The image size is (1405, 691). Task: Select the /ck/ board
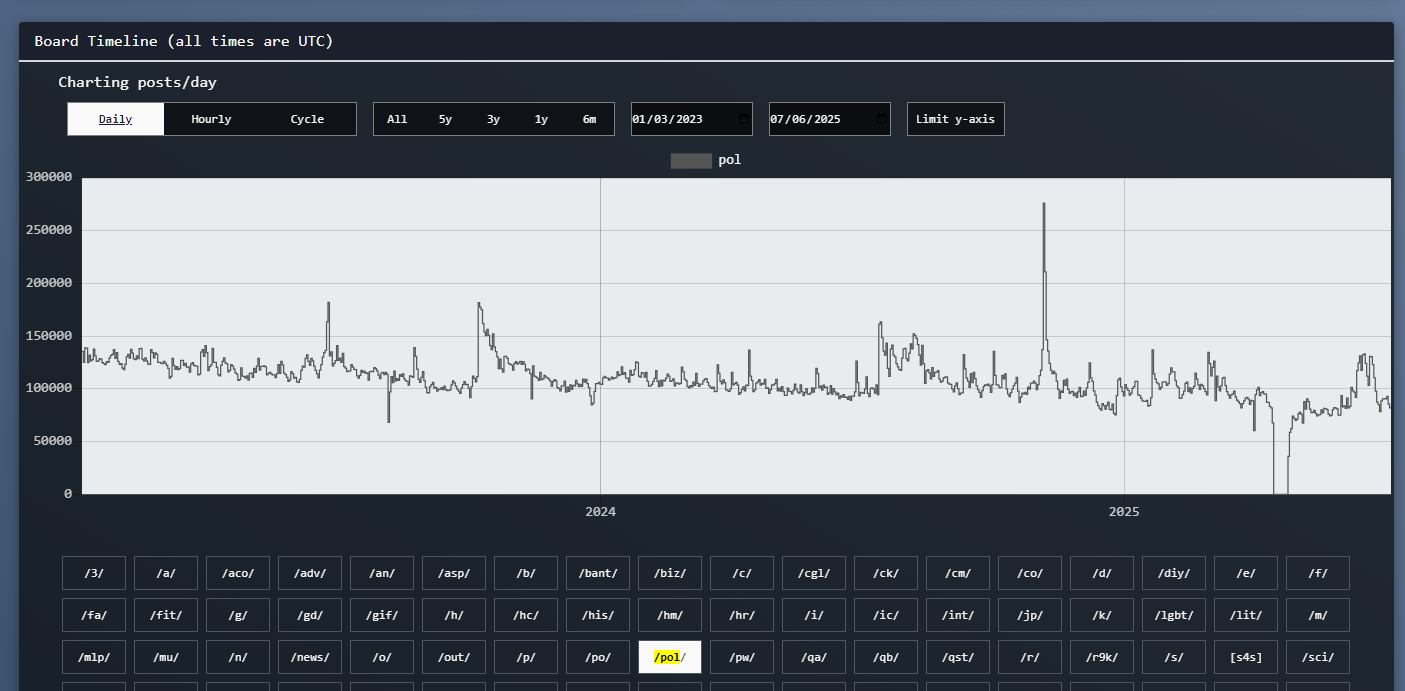click(x=886, y=573)
